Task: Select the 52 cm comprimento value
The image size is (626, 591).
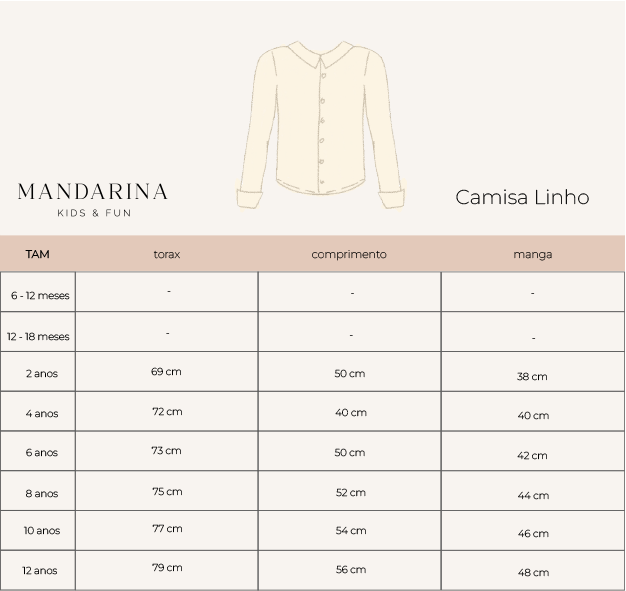Action: point(351,493)
